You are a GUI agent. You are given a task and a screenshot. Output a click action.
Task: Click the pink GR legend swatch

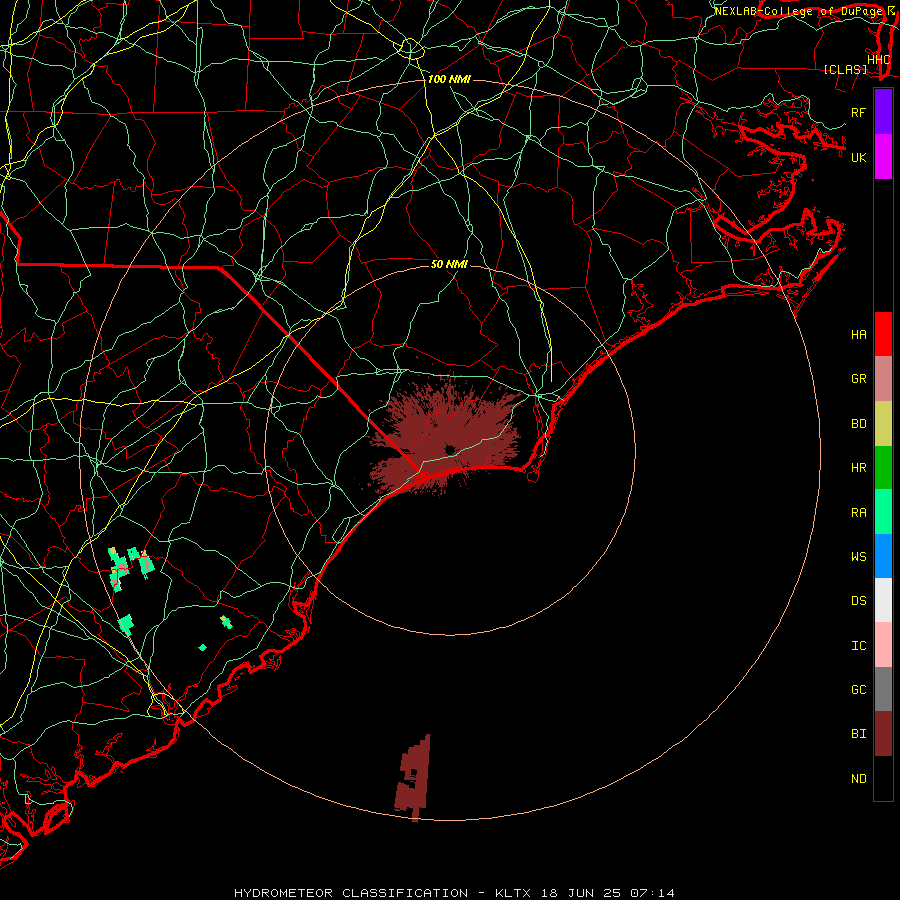(x=883, y=379)
